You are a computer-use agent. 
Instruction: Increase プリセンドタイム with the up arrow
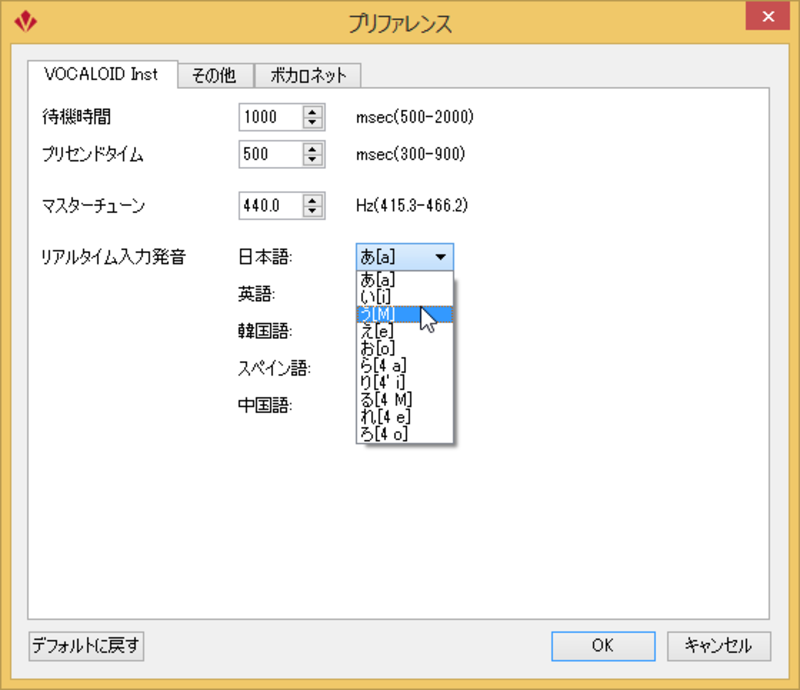pos(312,148)
